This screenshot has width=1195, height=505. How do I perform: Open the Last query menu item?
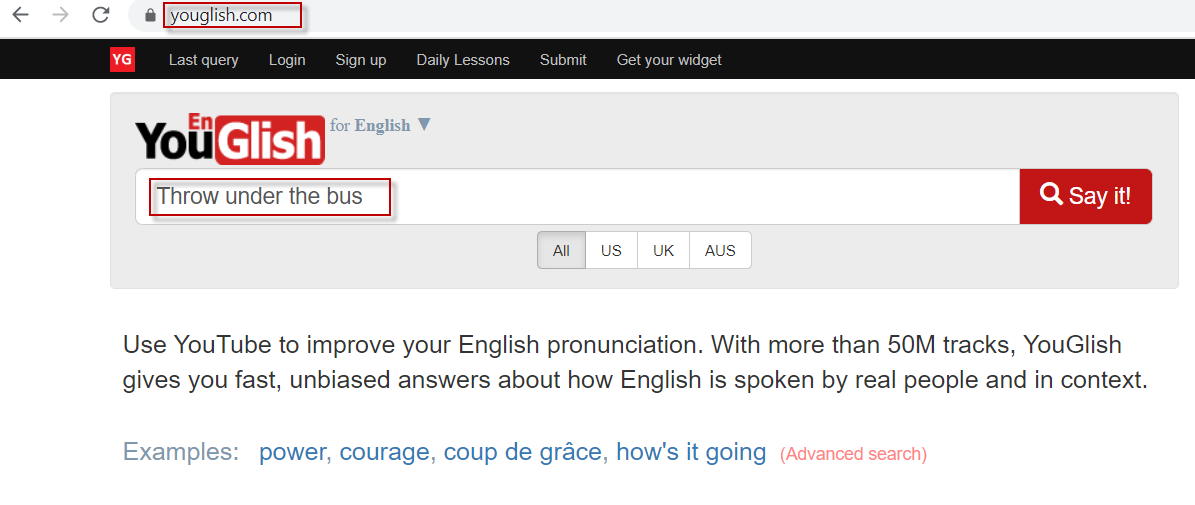203,60
